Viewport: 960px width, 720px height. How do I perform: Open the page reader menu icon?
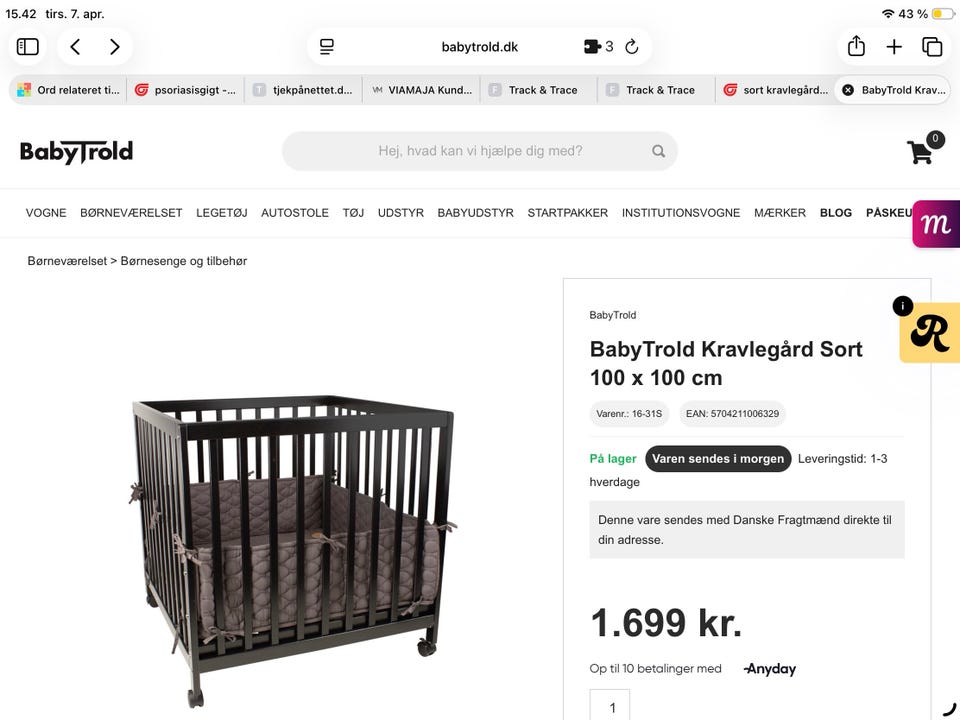click(x=327, y=47)
